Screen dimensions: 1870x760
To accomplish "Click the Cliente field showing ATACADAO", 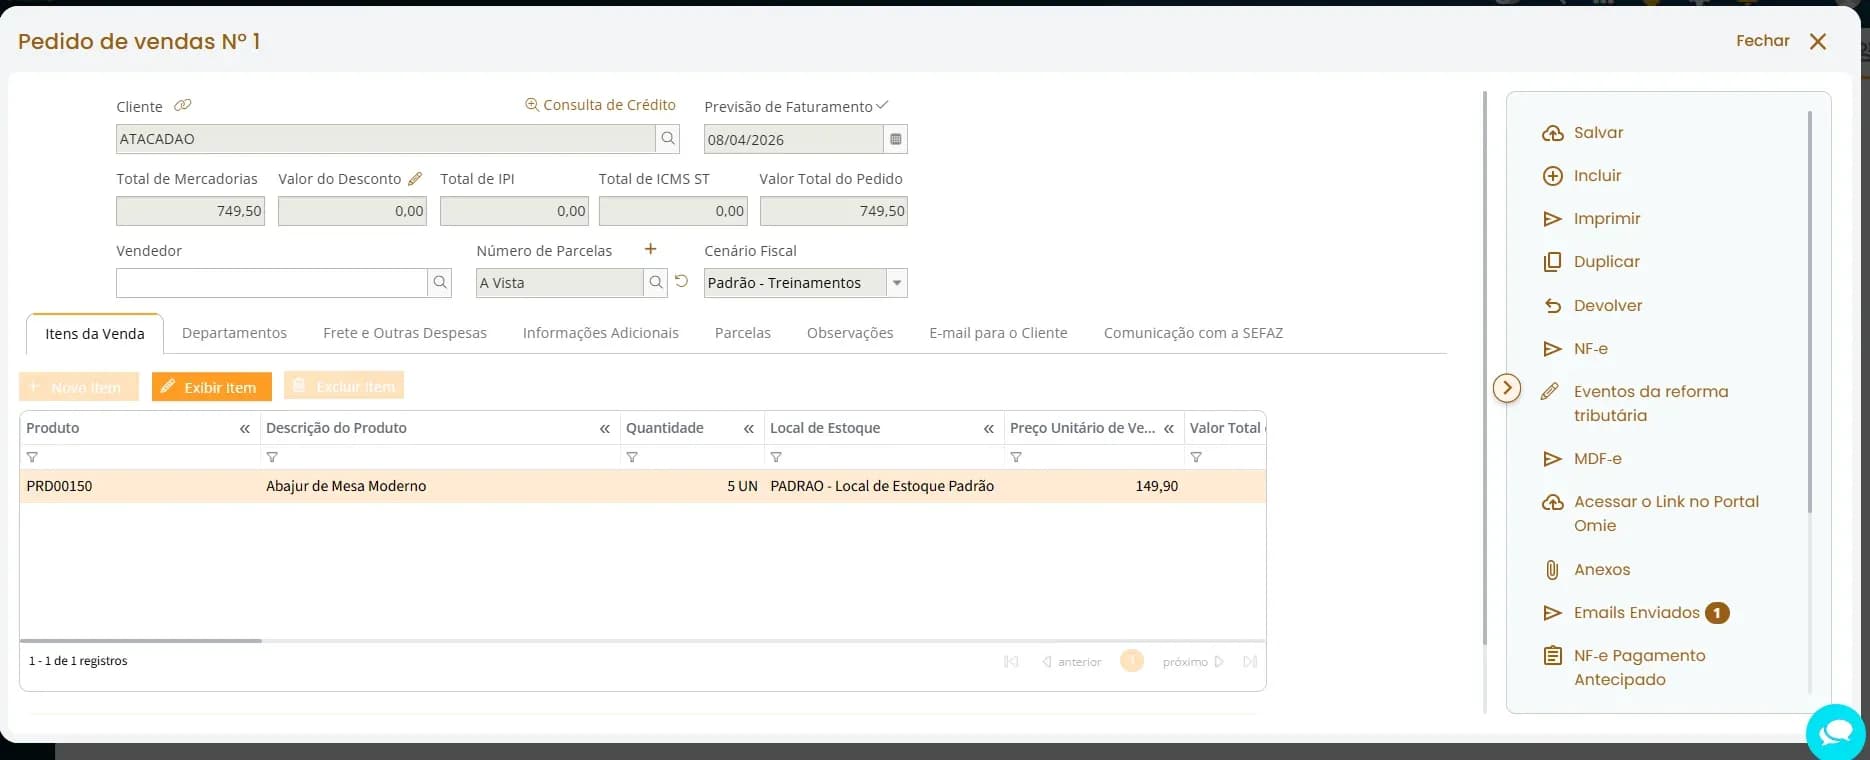I will point(386,139).
